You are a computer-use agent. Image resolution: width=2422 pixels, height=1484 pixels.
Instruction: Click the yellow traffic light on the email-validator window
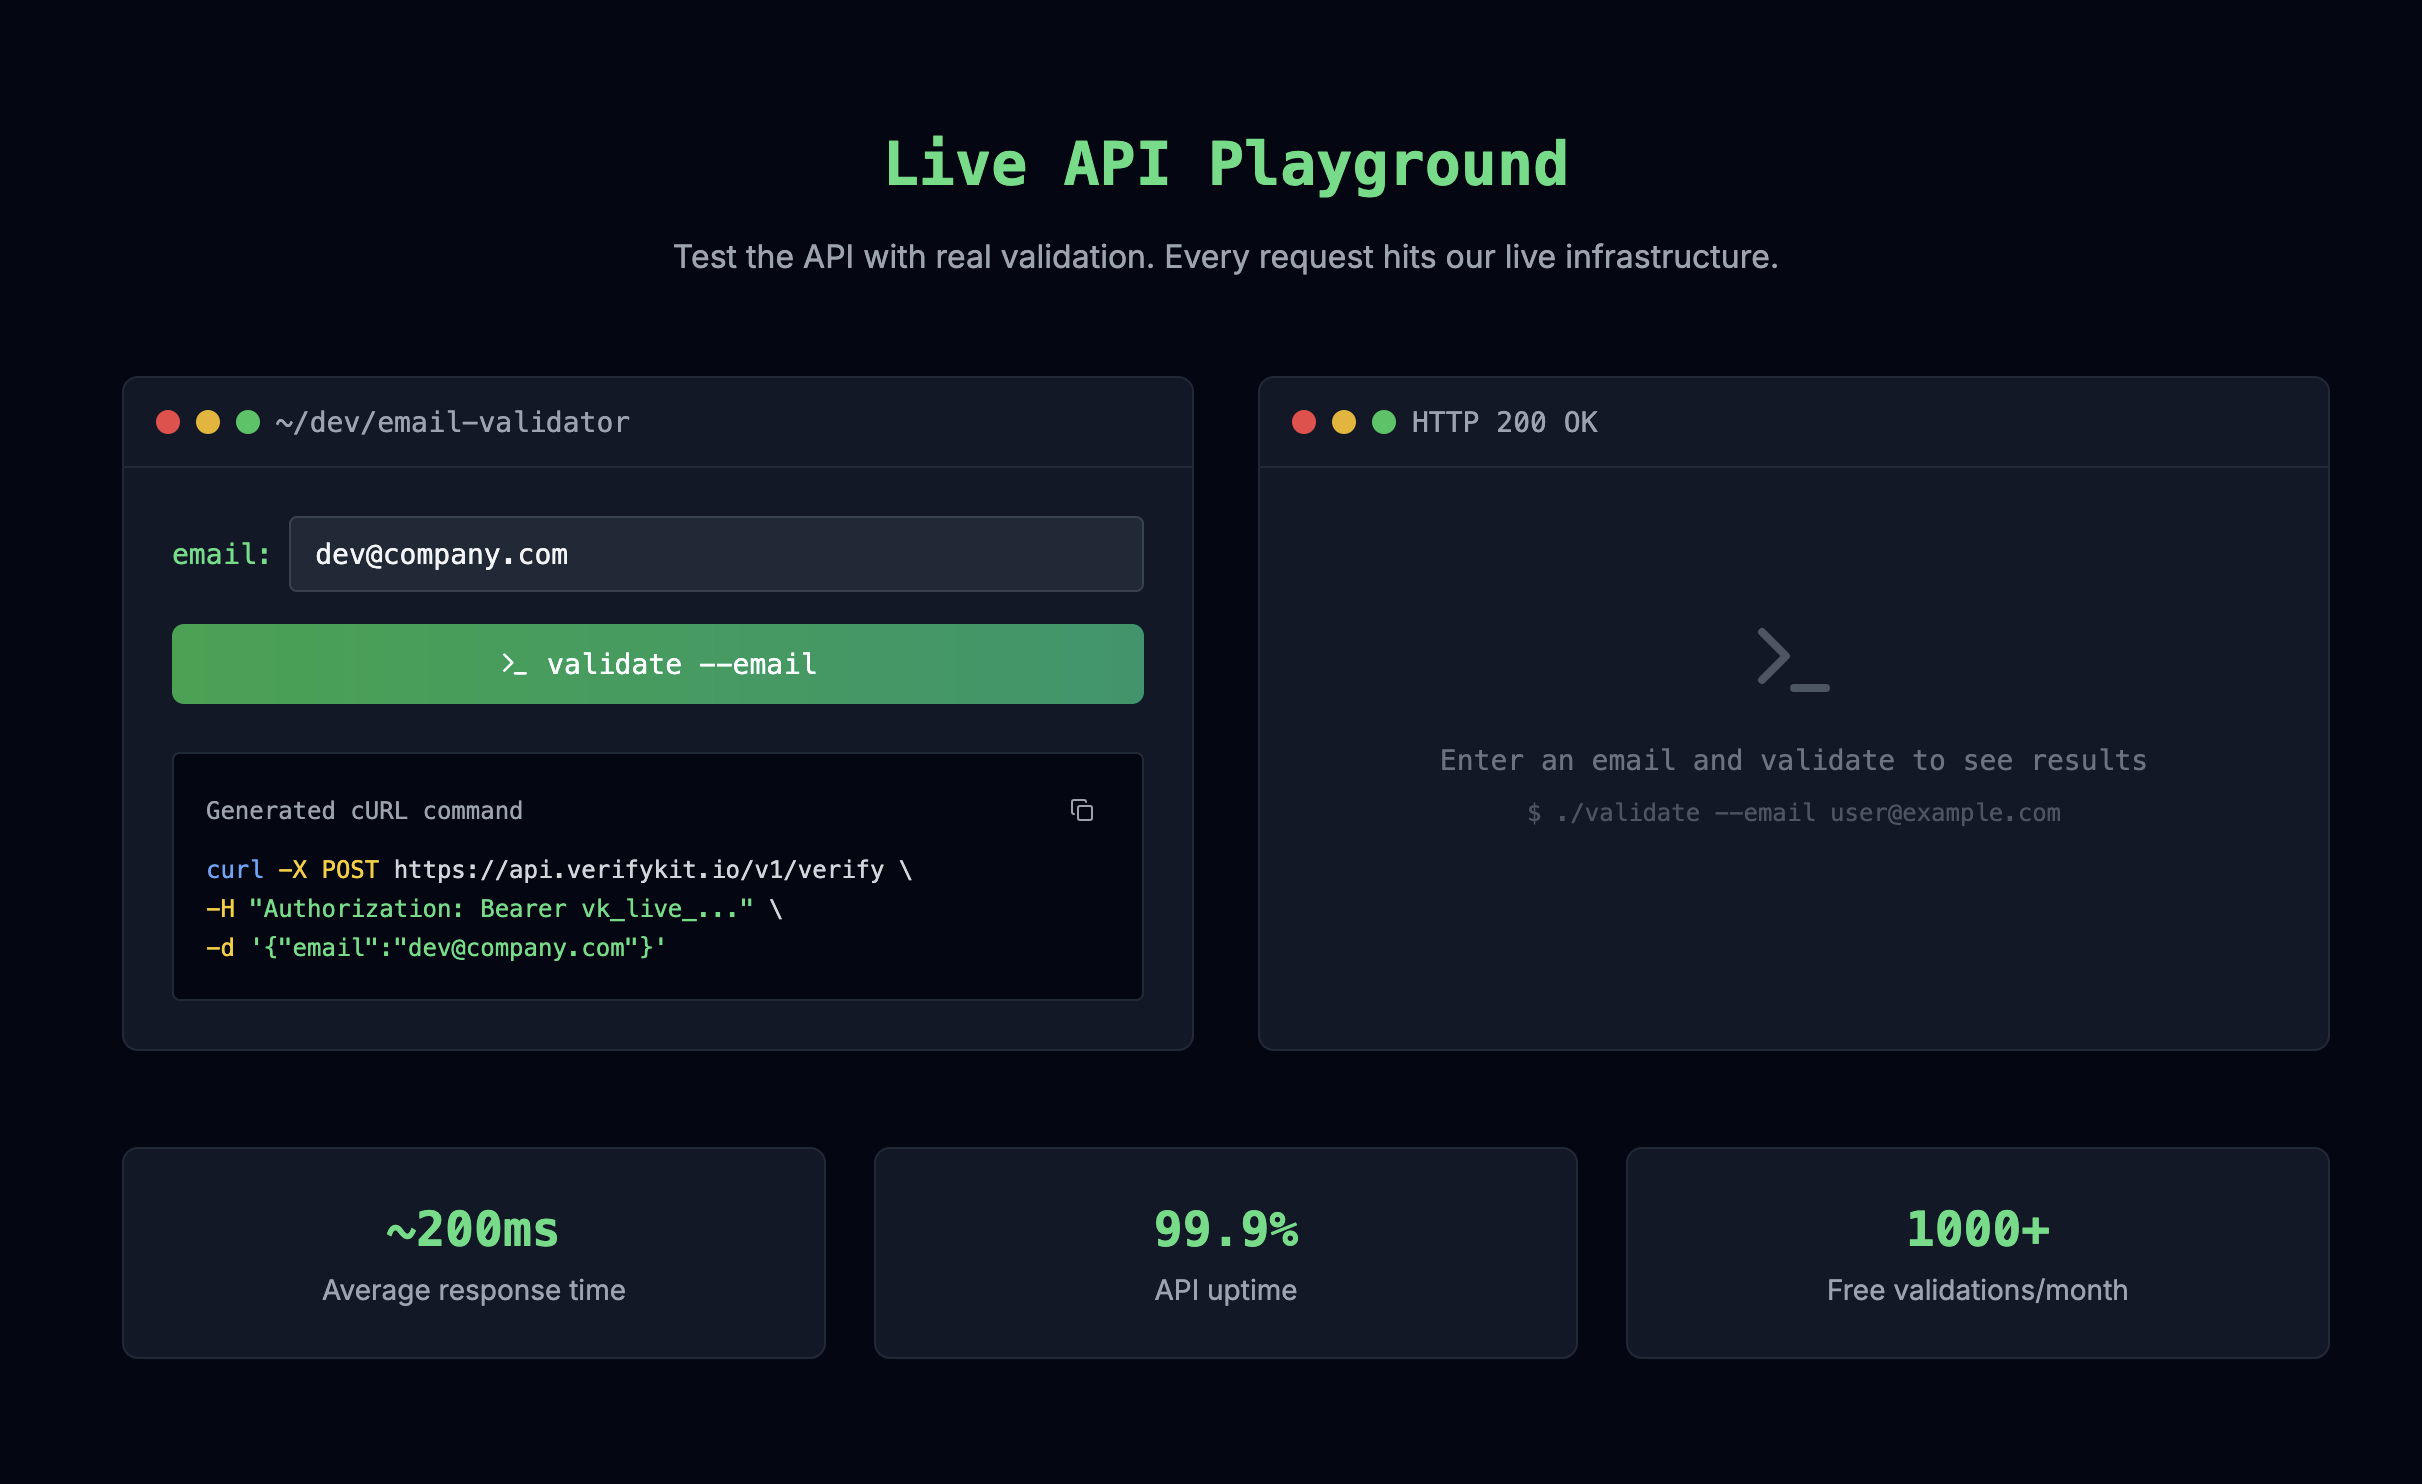[x=206, y=422]
